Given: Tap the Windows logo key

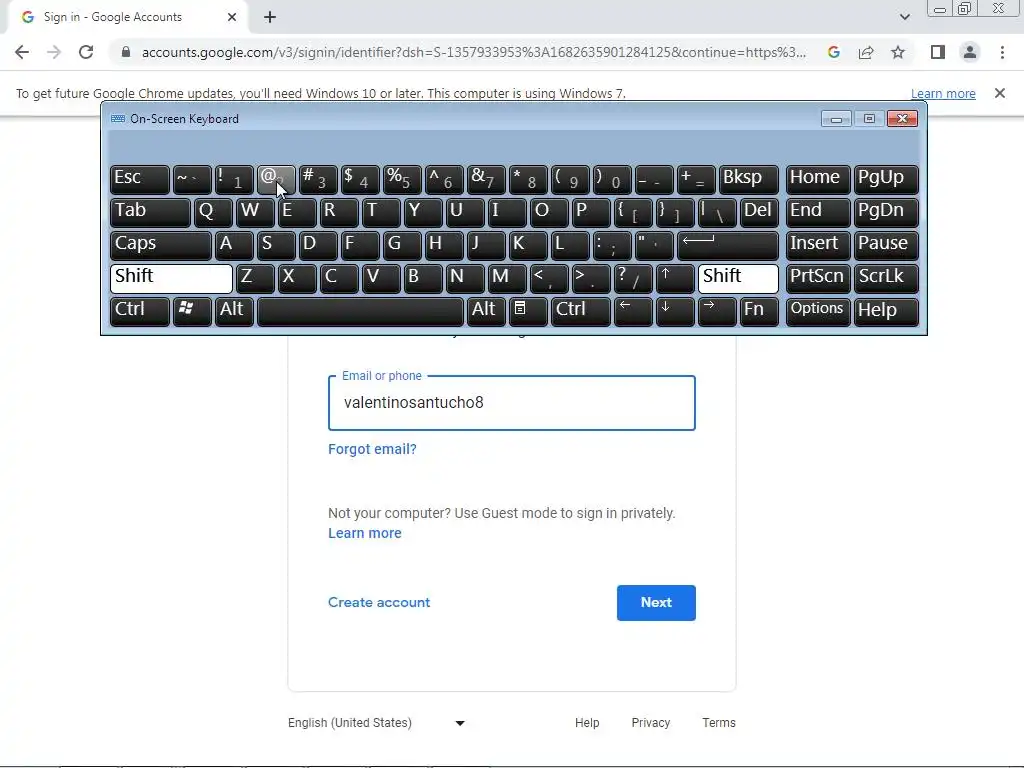Looking at the screenshot, I should pos(192,312).
